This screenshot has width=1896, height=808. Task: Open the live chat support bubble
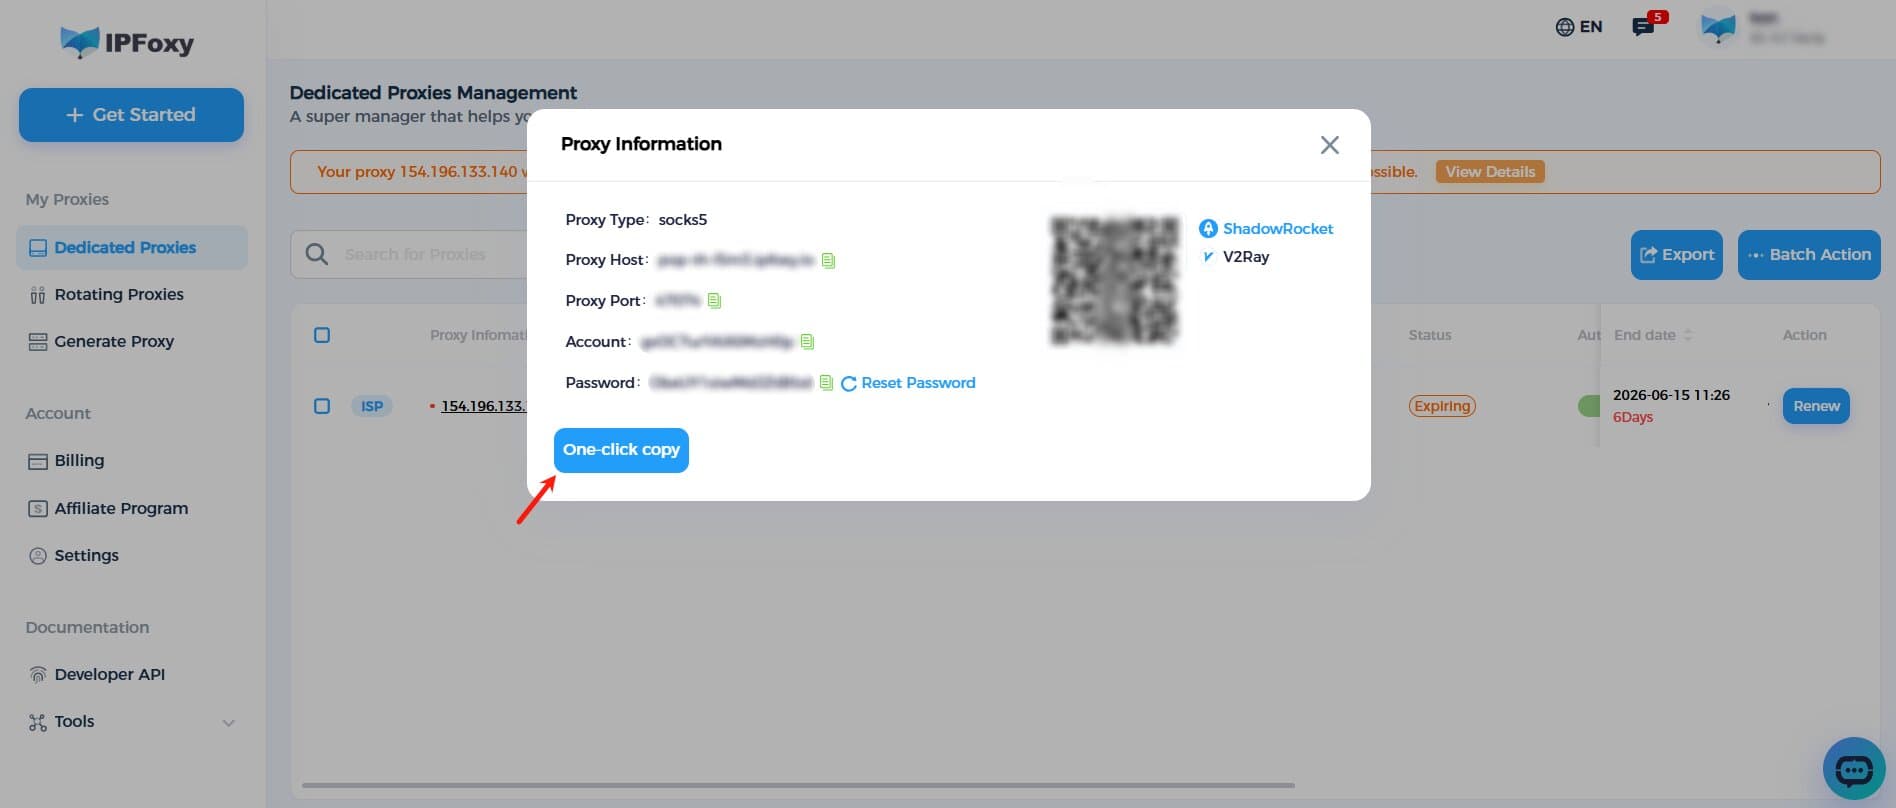[x=1854, y=769]
